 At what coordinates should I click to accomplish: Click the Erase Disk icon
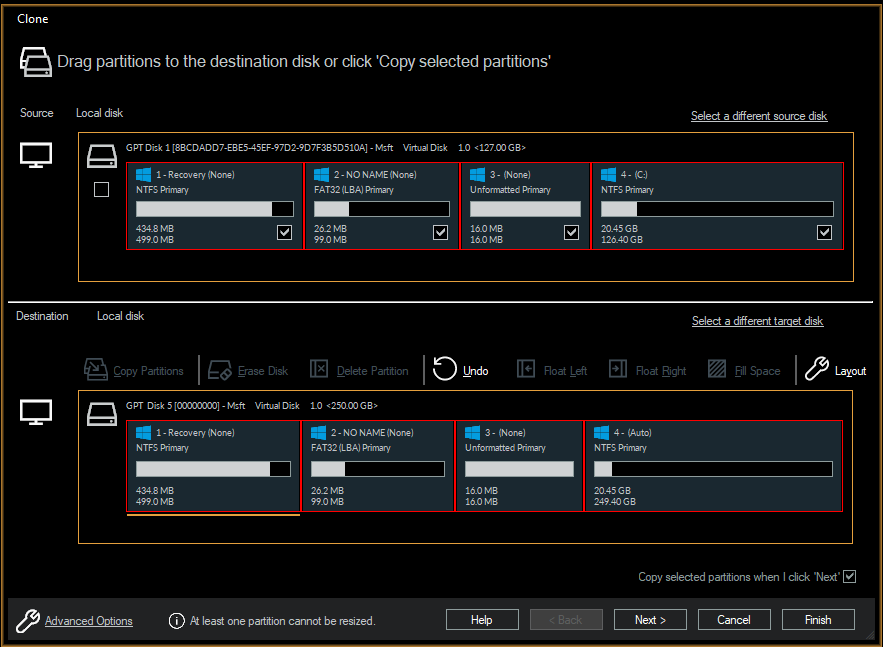click(220, 369)
